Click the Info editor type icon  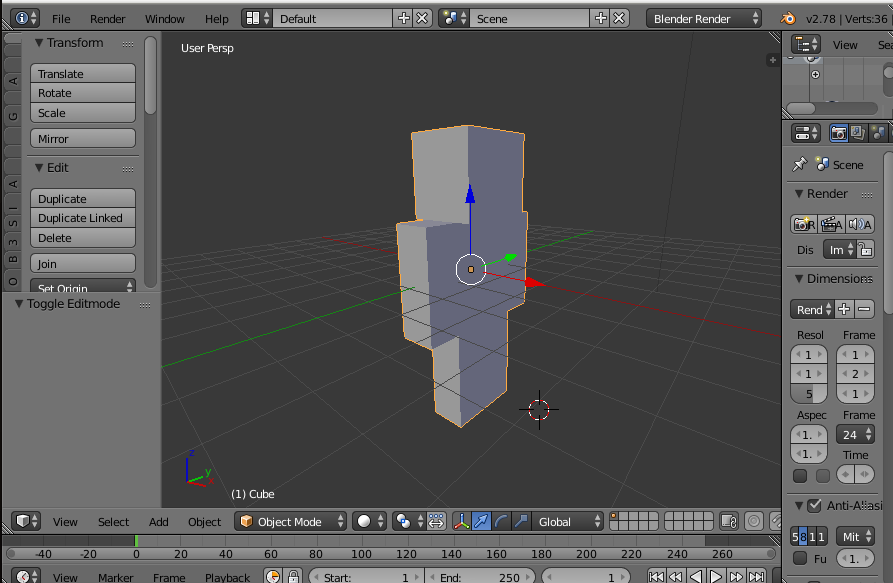pos(22,18)
